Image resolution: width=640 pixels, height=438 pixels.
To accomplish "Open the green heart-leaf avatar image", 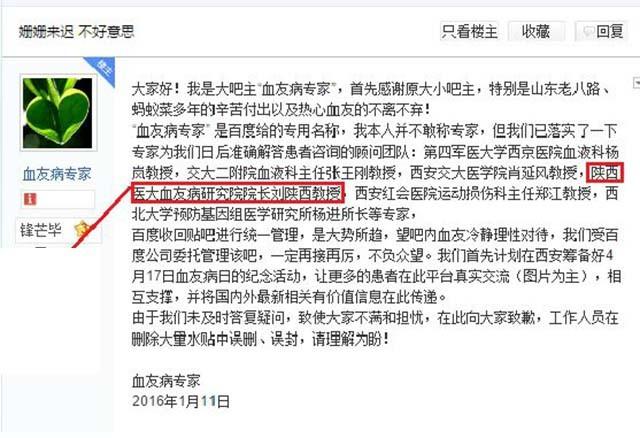I will [x=58, y=113].
